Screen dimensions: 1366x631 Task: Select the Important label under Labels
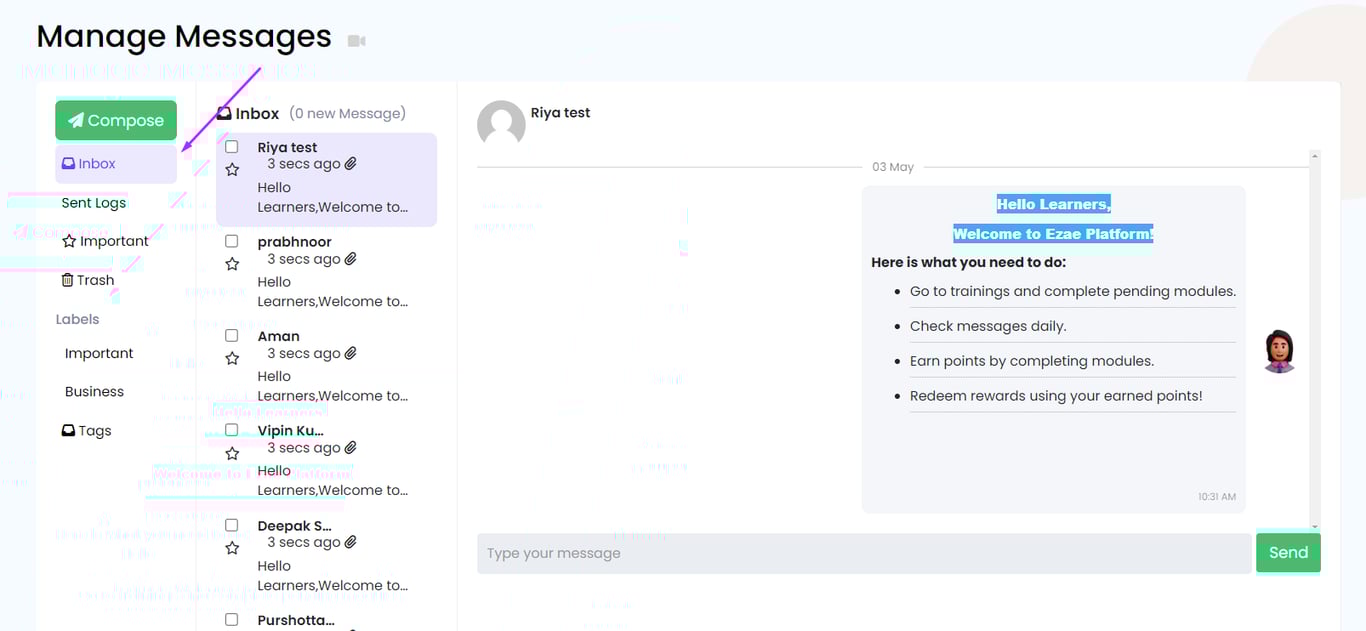pos(99,353)
